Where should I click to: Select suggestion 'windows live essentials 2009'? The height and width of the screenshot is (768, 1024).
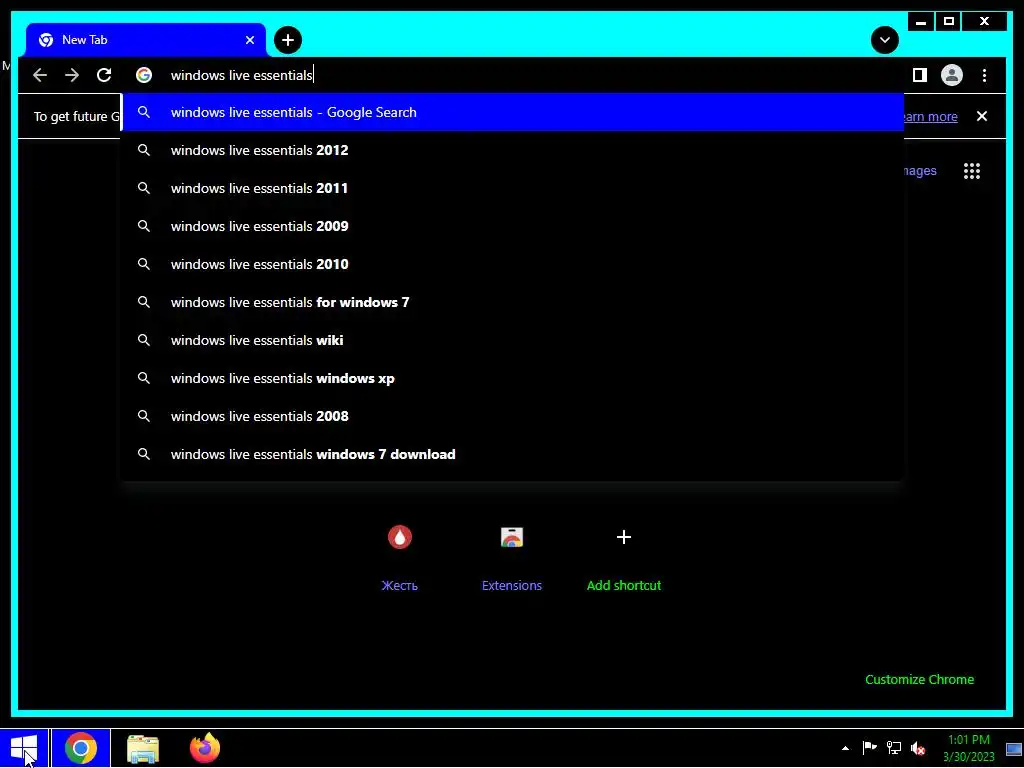point(513,226)
